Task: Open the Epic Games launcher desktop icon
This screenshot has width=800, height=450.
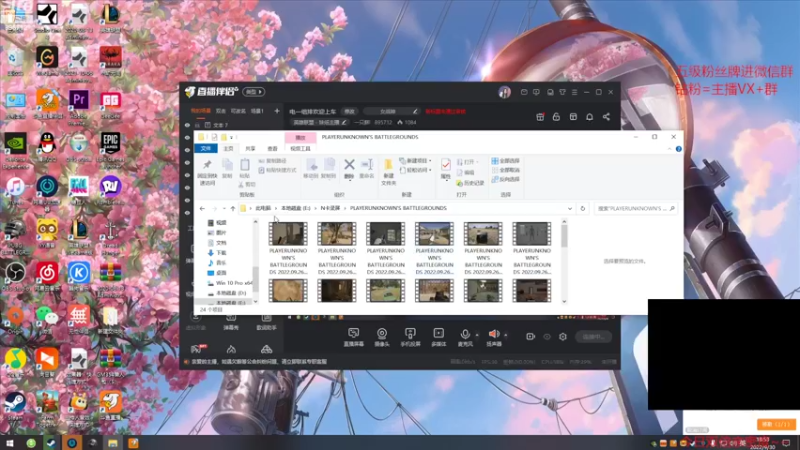Action: [110, 143]
